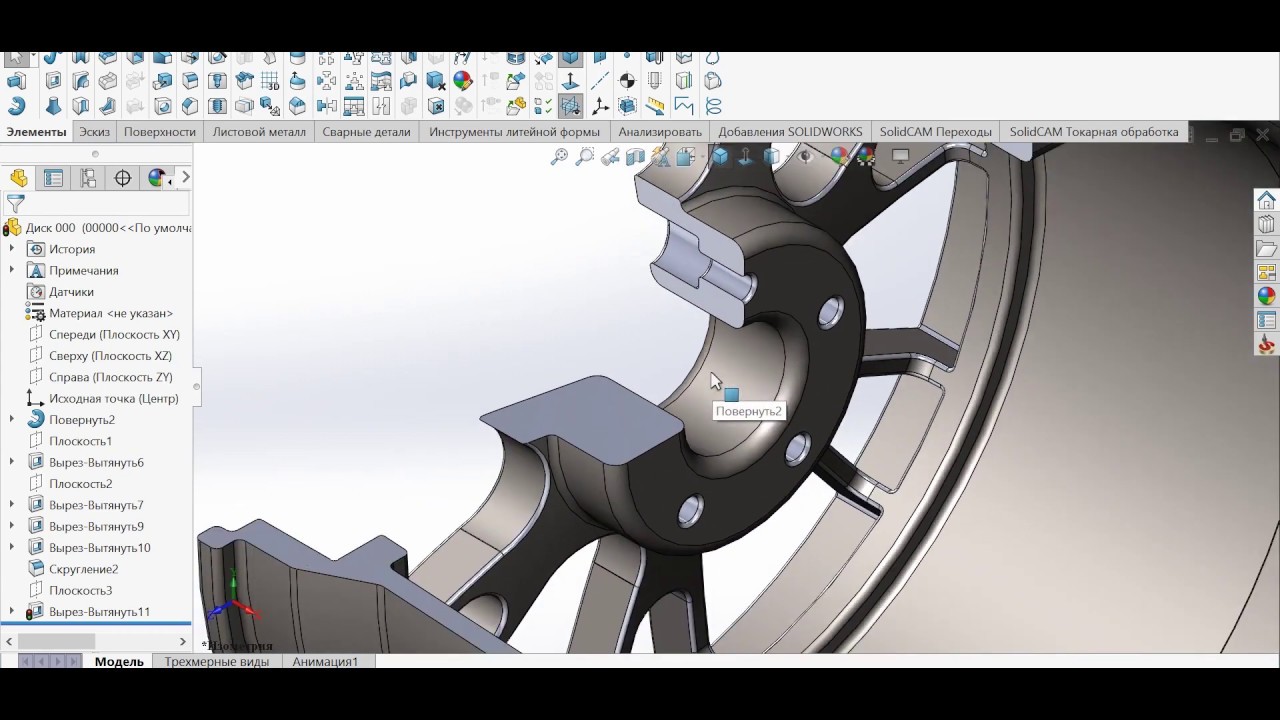Select Справа (Плоскость ZY) plane

110,377
